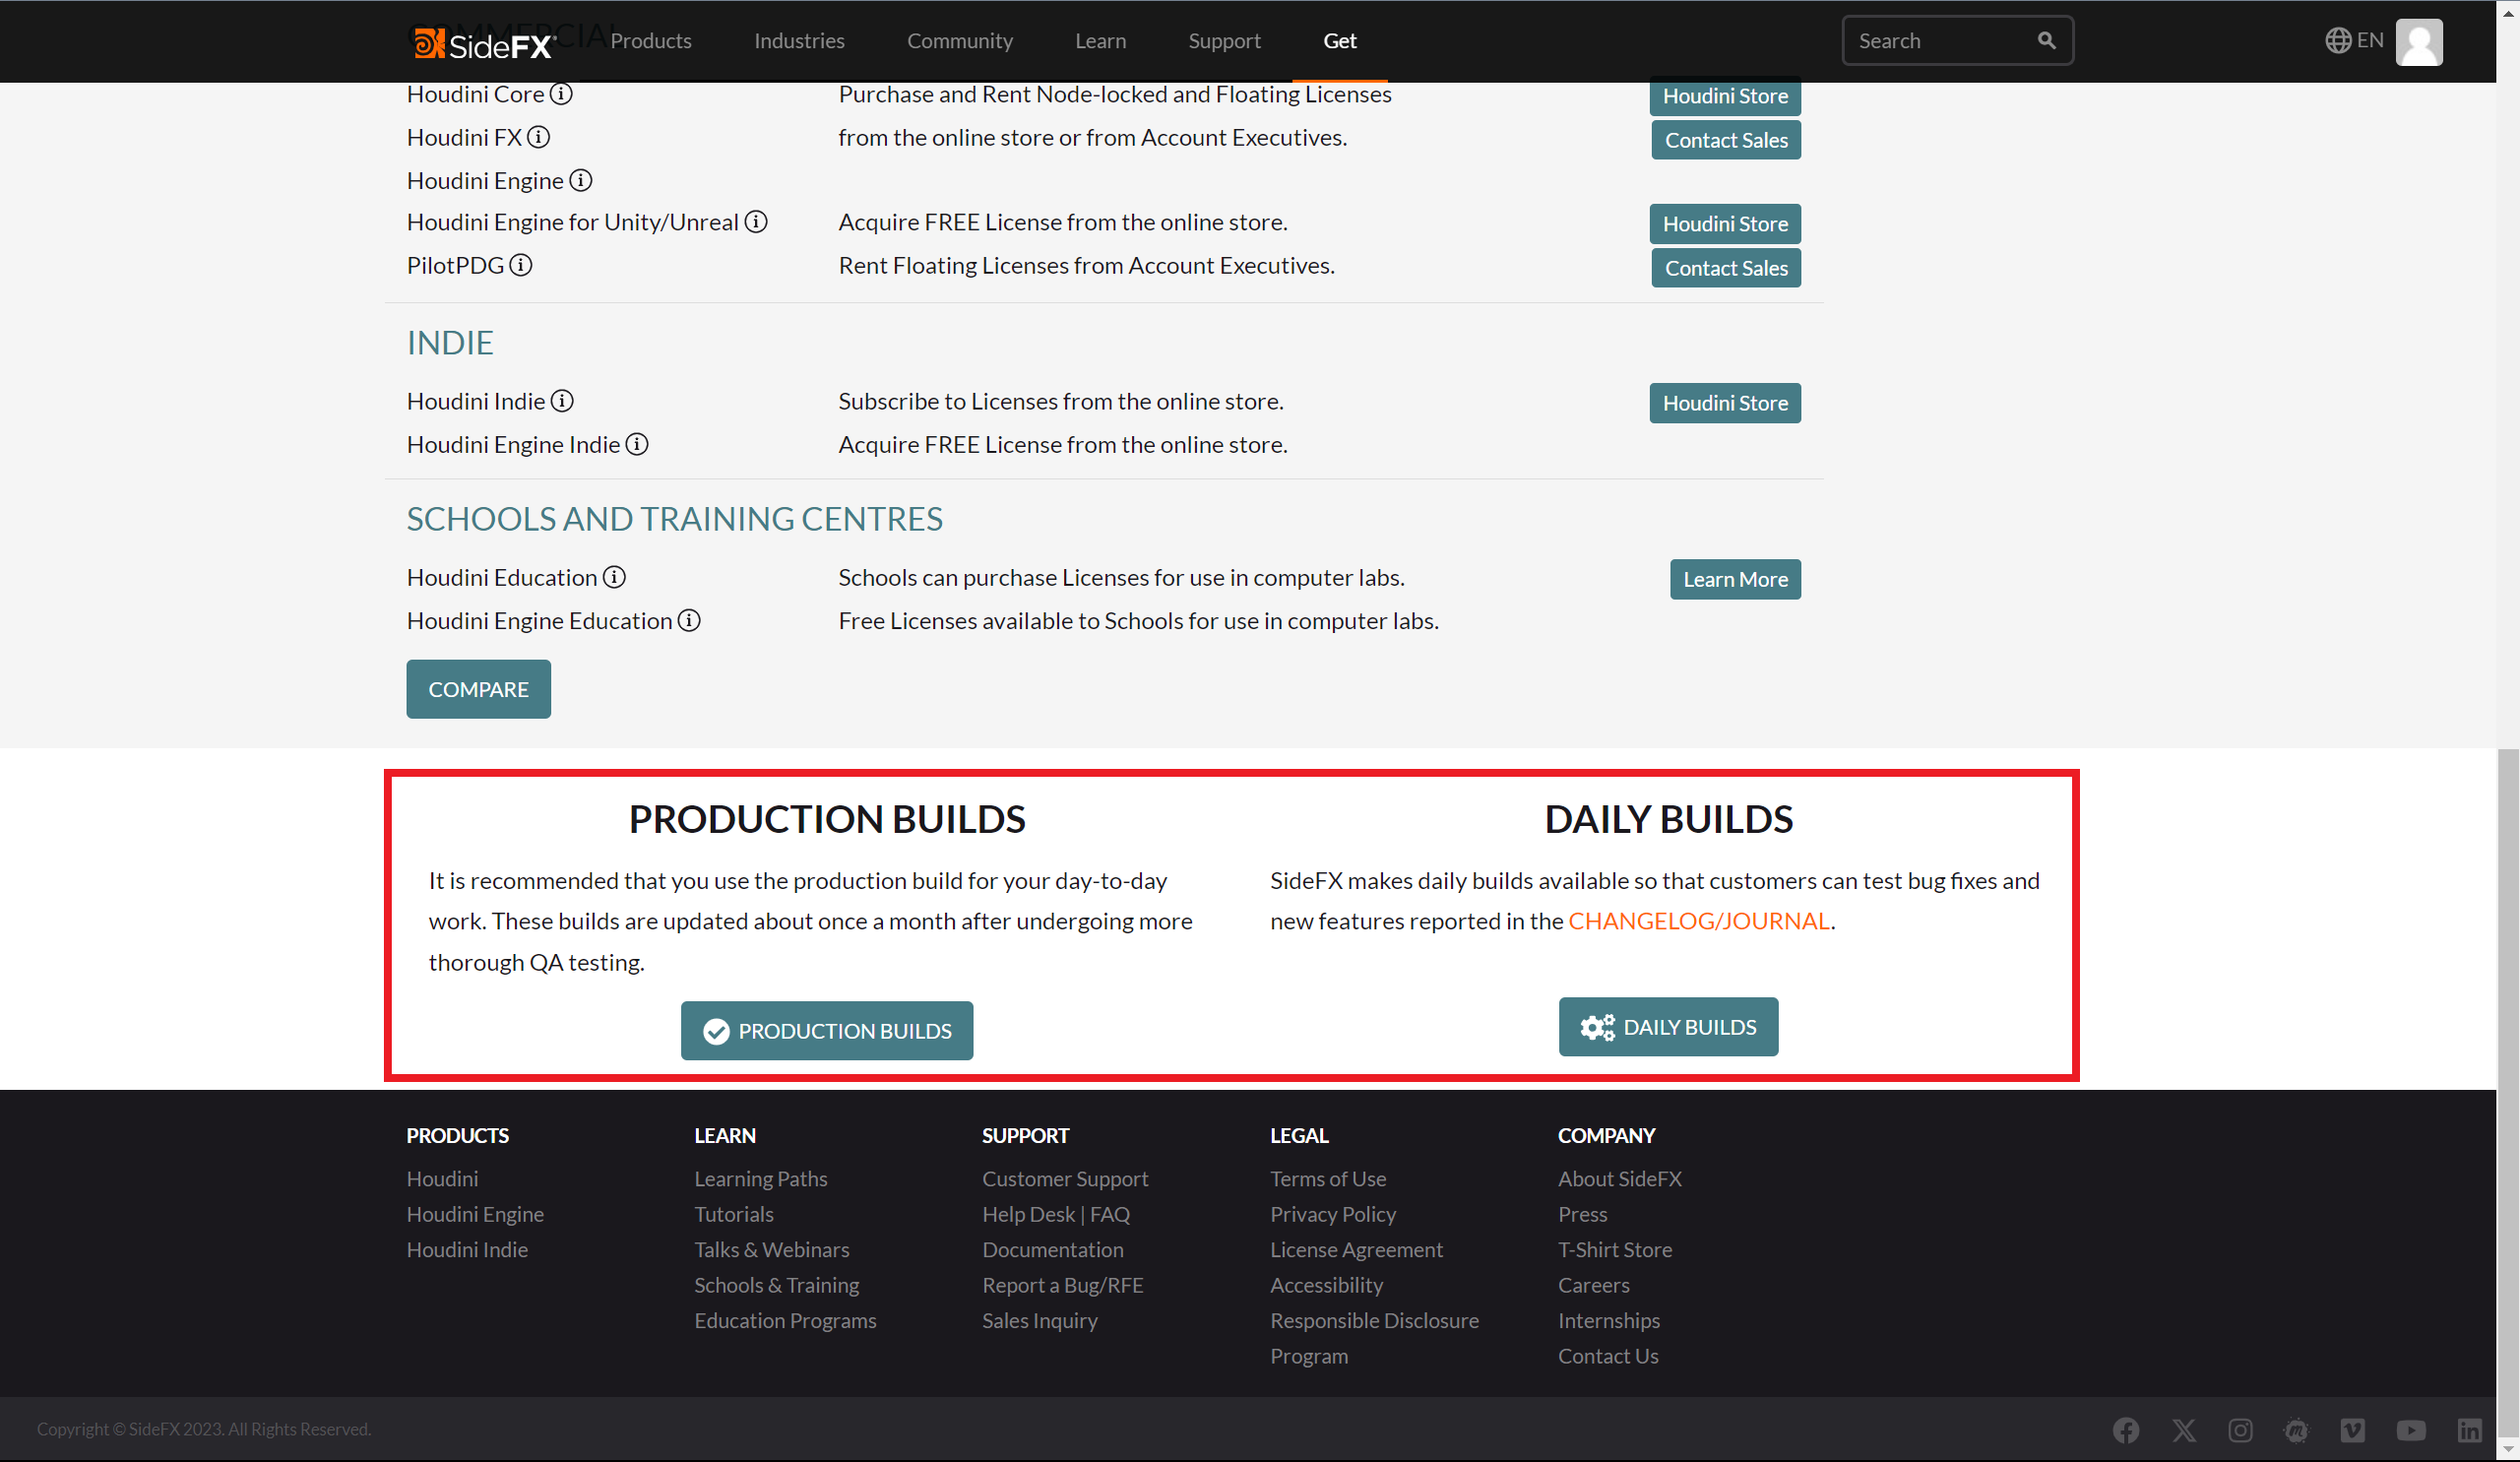Open the Get menu

pyautogui.click(x=1340, y=41)
